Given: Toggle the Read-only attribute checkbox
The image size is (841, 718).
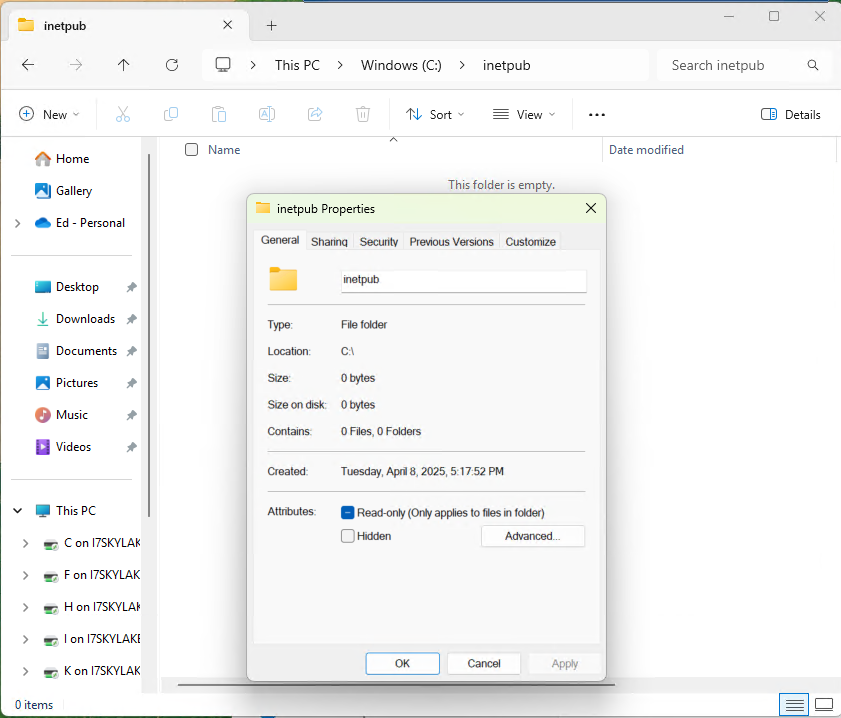Looking at the screenshot, I should tap(348, 513).
